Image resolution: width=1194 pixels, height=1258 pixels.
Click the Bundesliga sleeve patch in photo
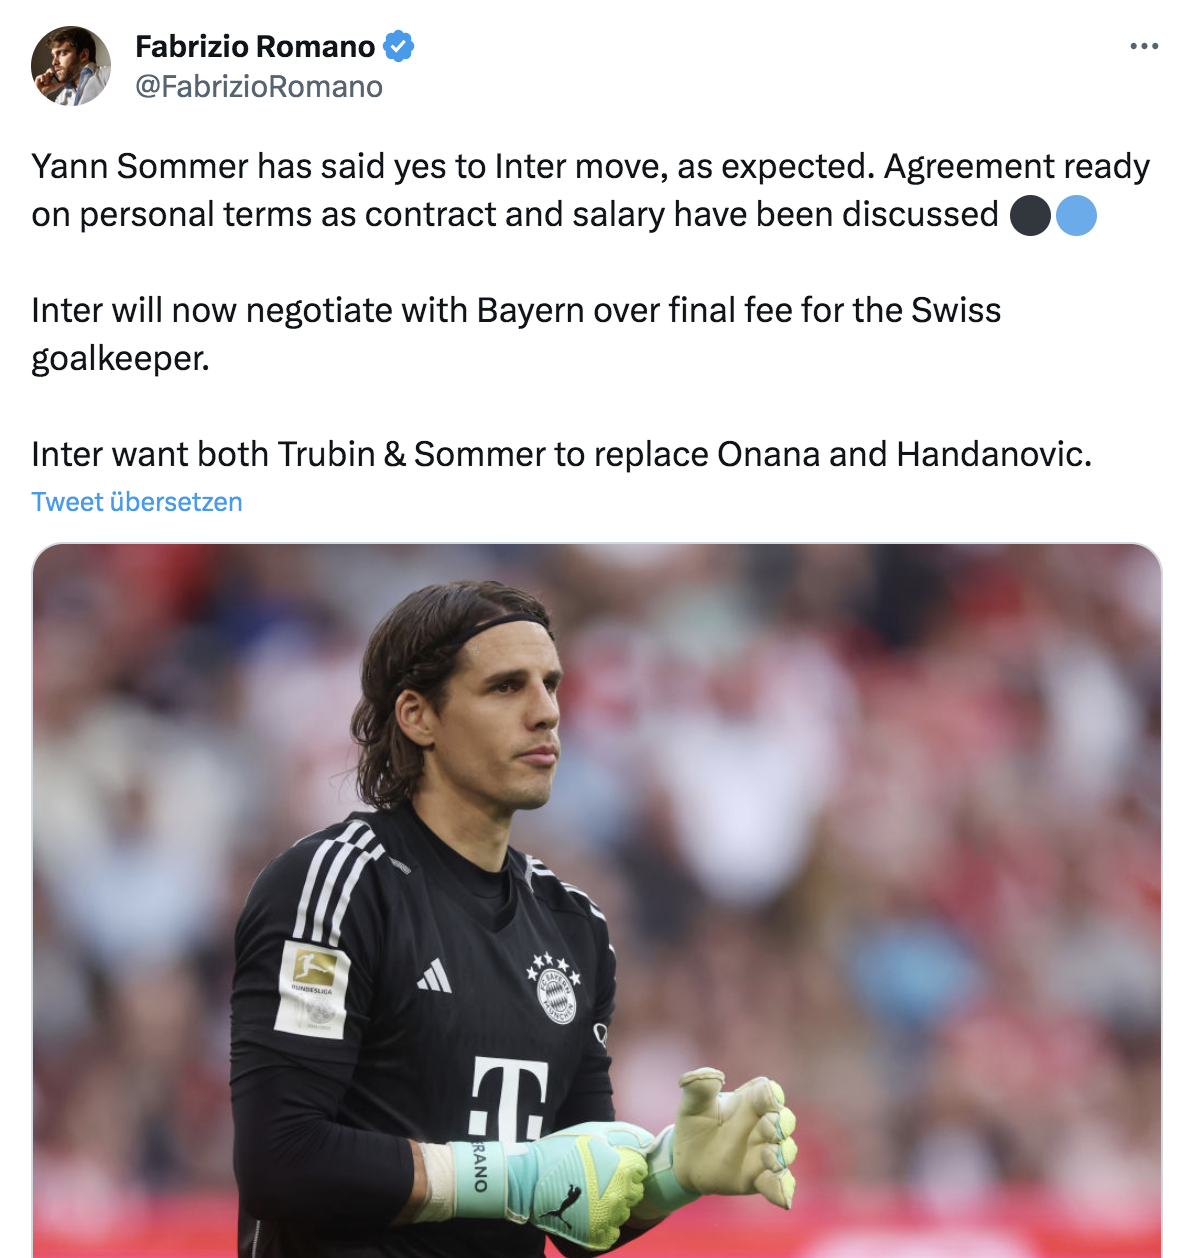[313, 988]
